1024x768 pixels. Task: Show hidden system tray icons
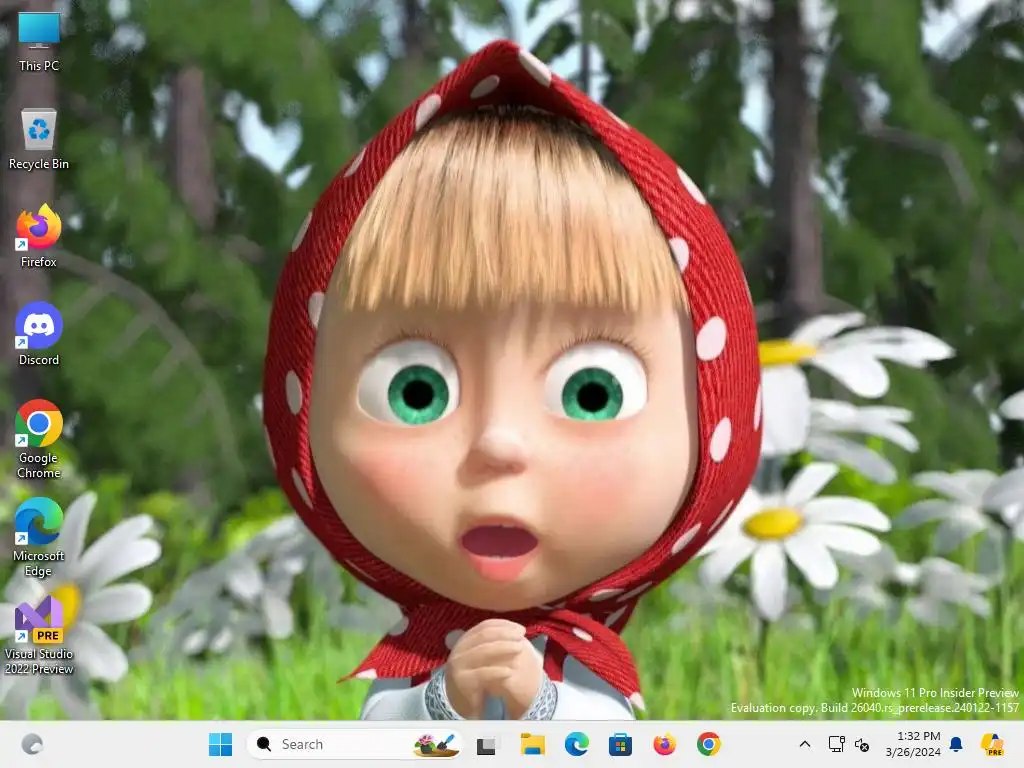(805, 744)
